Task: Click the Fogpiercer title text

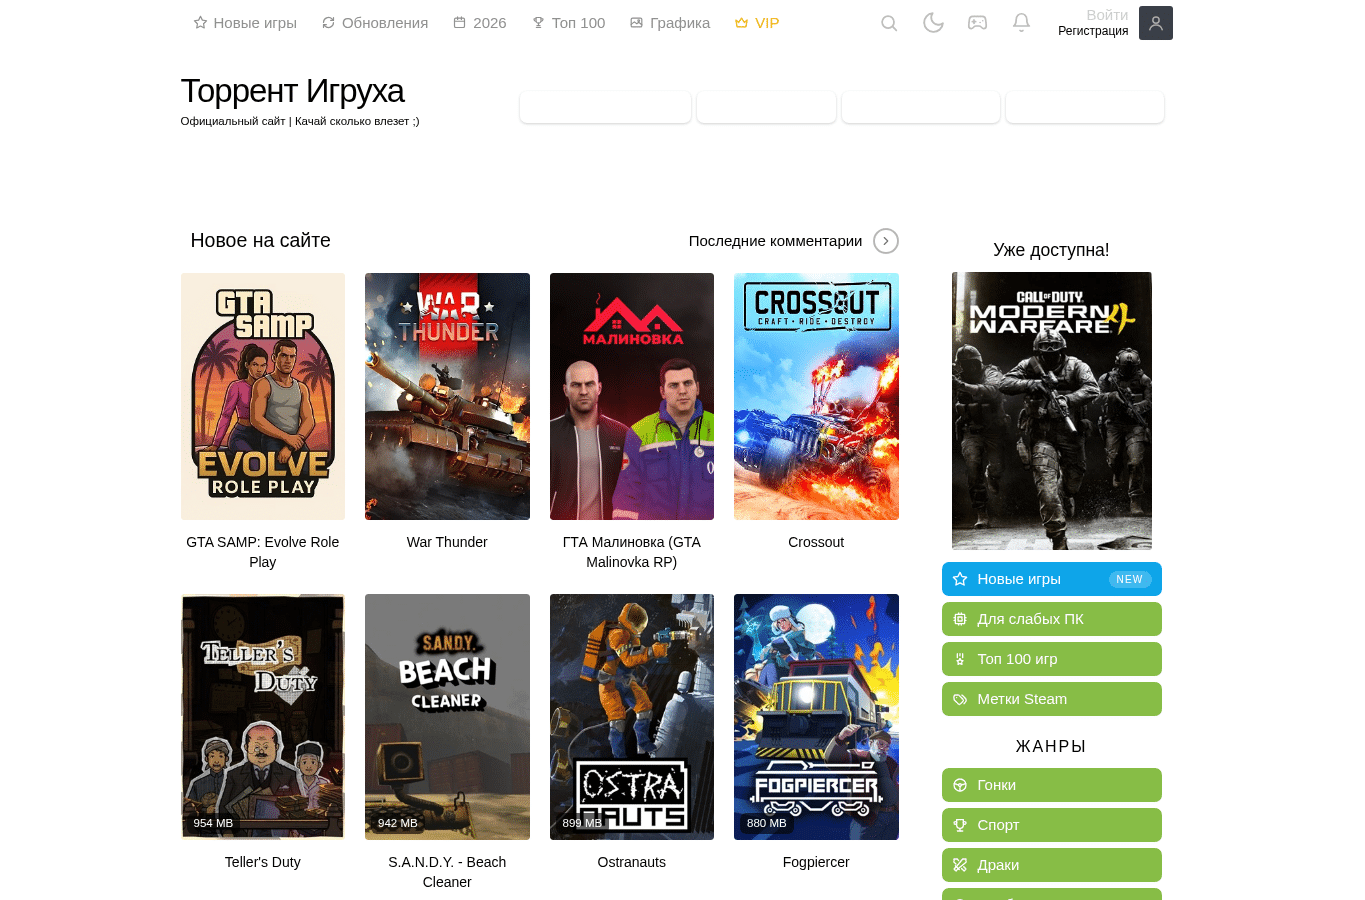Action: (816, 862)
